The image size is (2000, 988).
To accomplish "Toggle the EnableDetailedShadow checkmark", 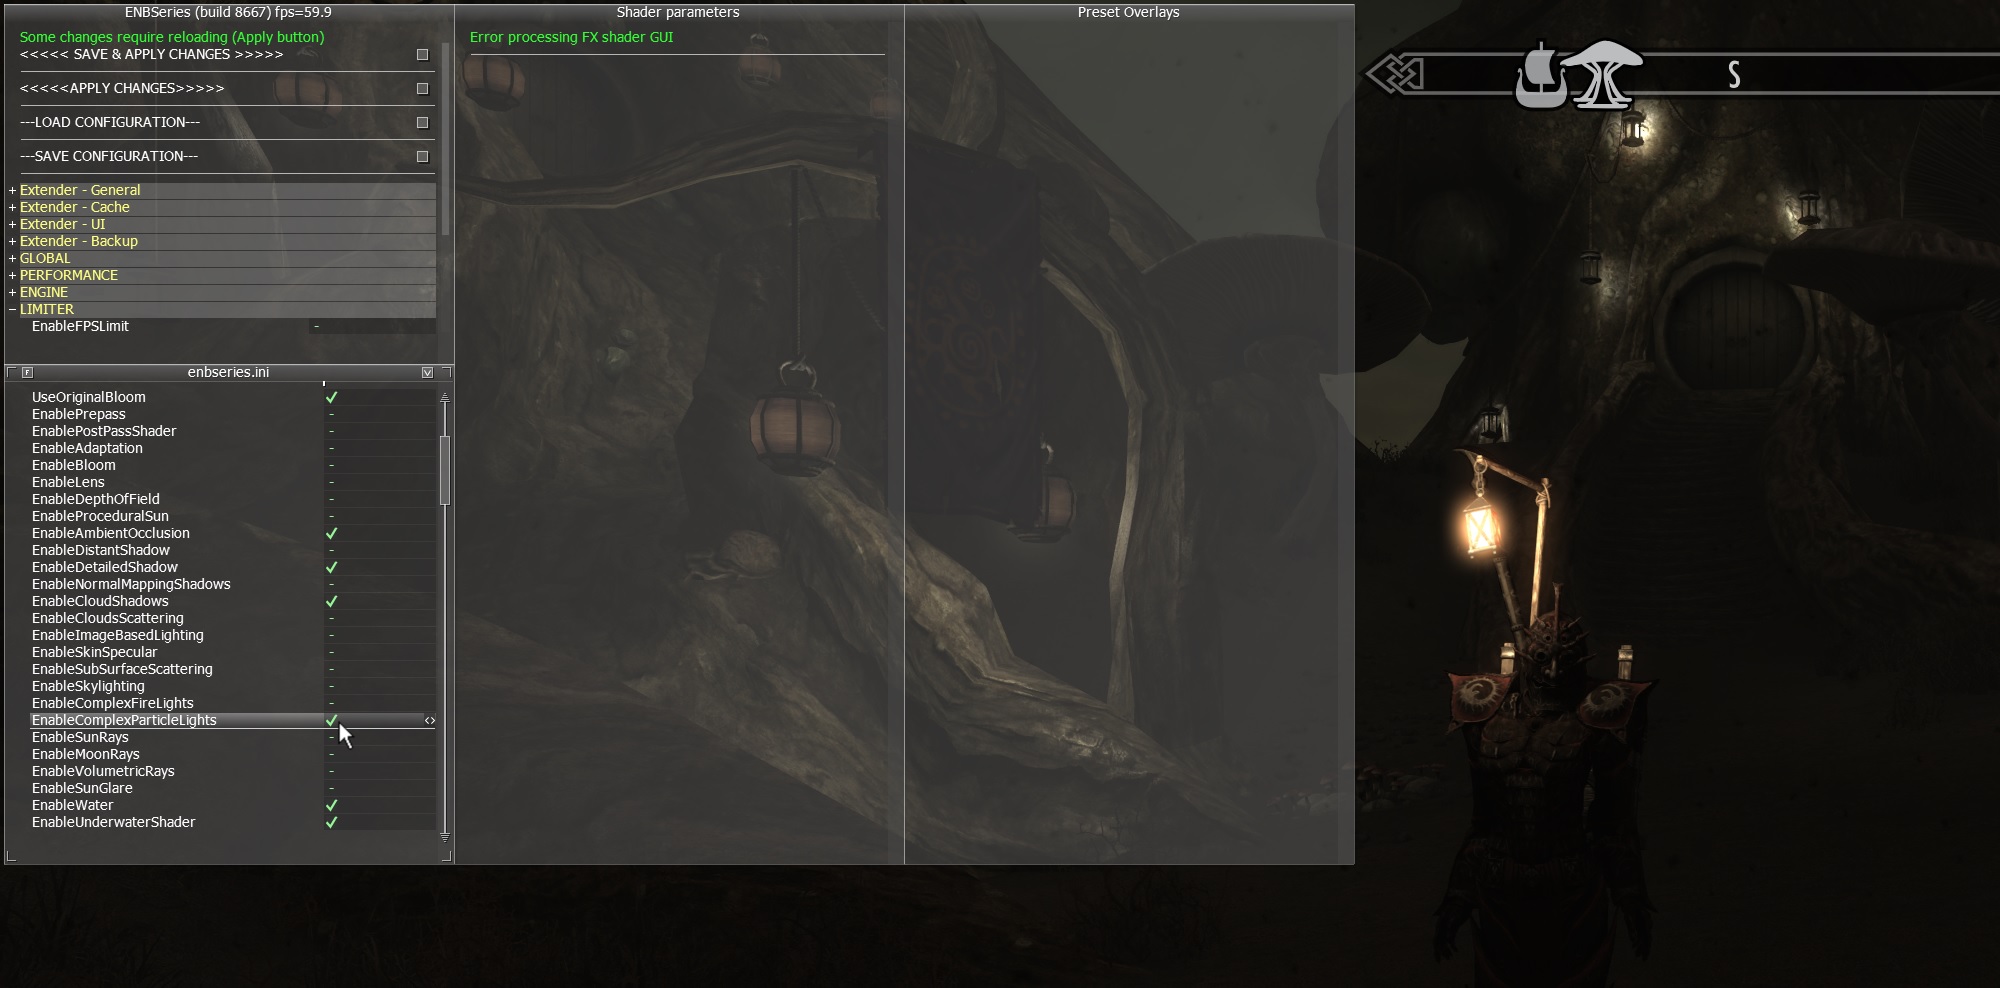I will pos(331,567).
